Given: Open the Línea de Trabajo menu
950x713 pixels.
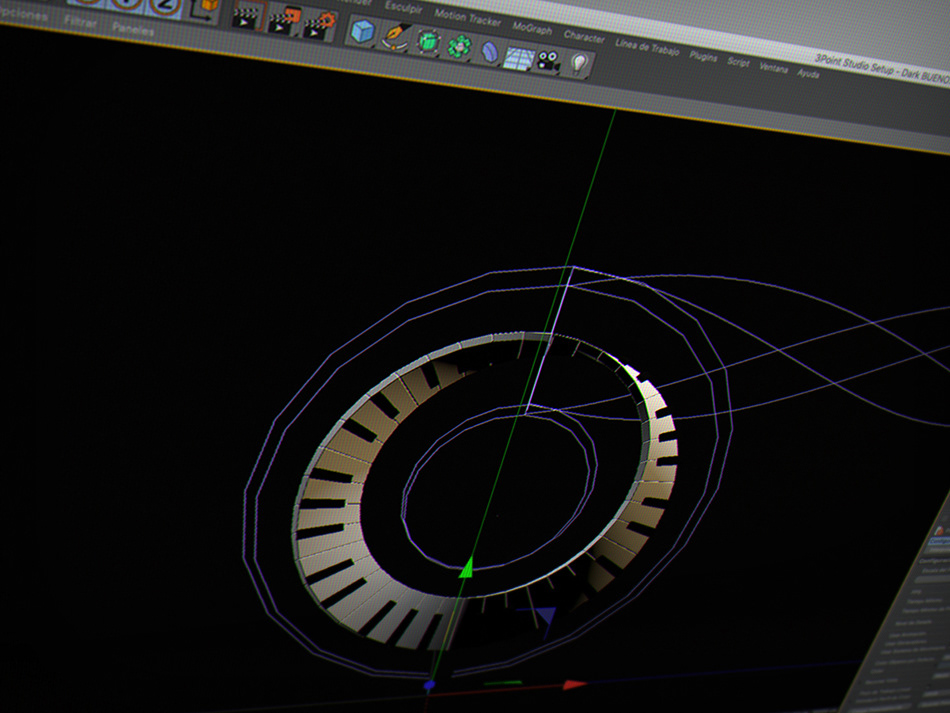Looking at the screenshot, I should 647,47.
